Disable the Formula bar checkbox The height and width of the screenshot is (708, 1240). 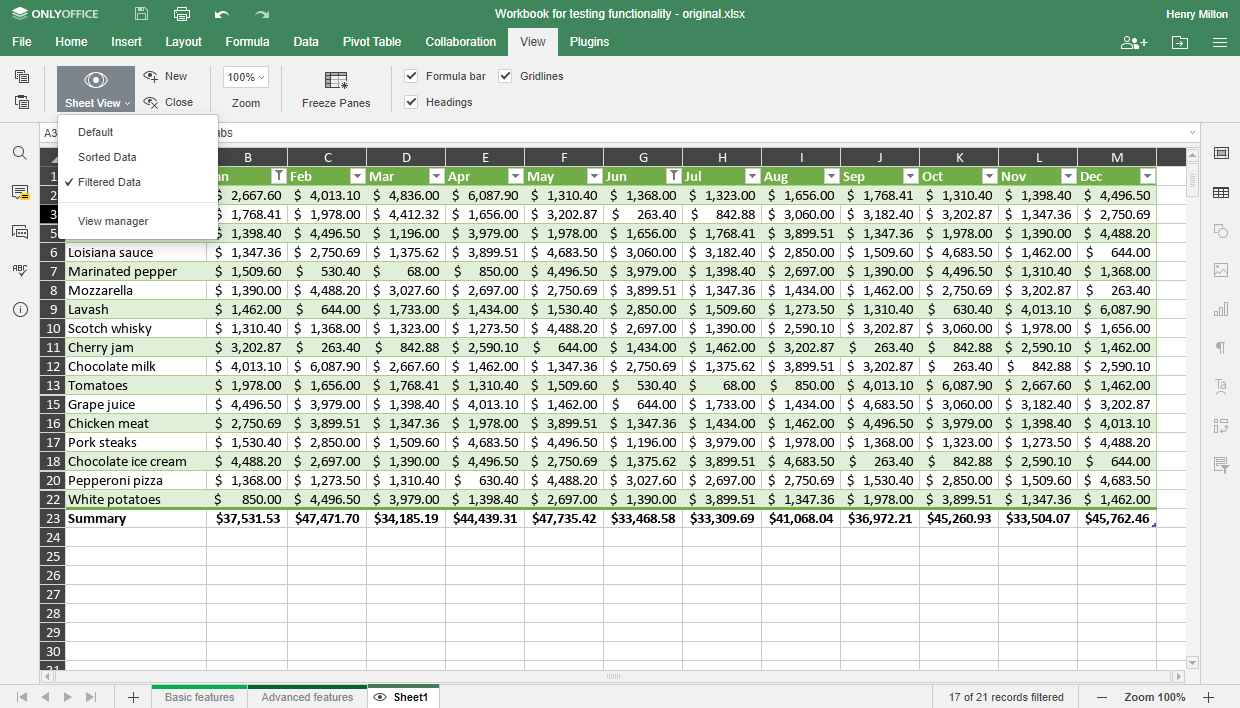[409, 76]
